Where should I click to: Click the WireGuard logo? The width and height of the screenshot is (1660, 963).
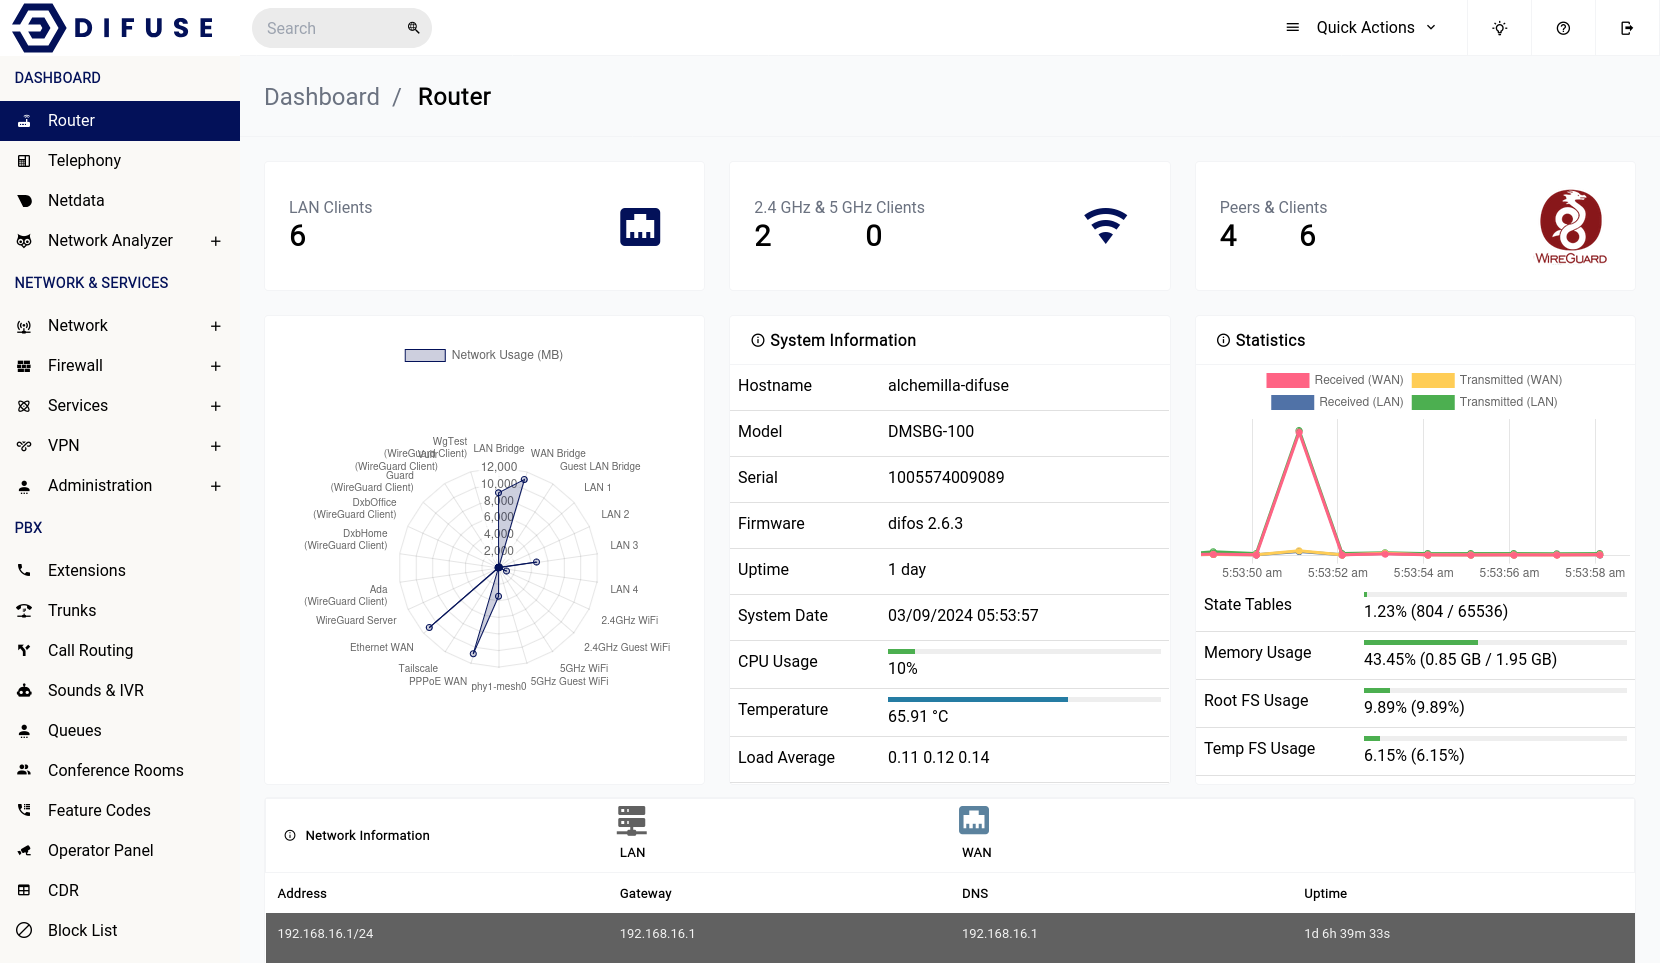(1571, 227)
